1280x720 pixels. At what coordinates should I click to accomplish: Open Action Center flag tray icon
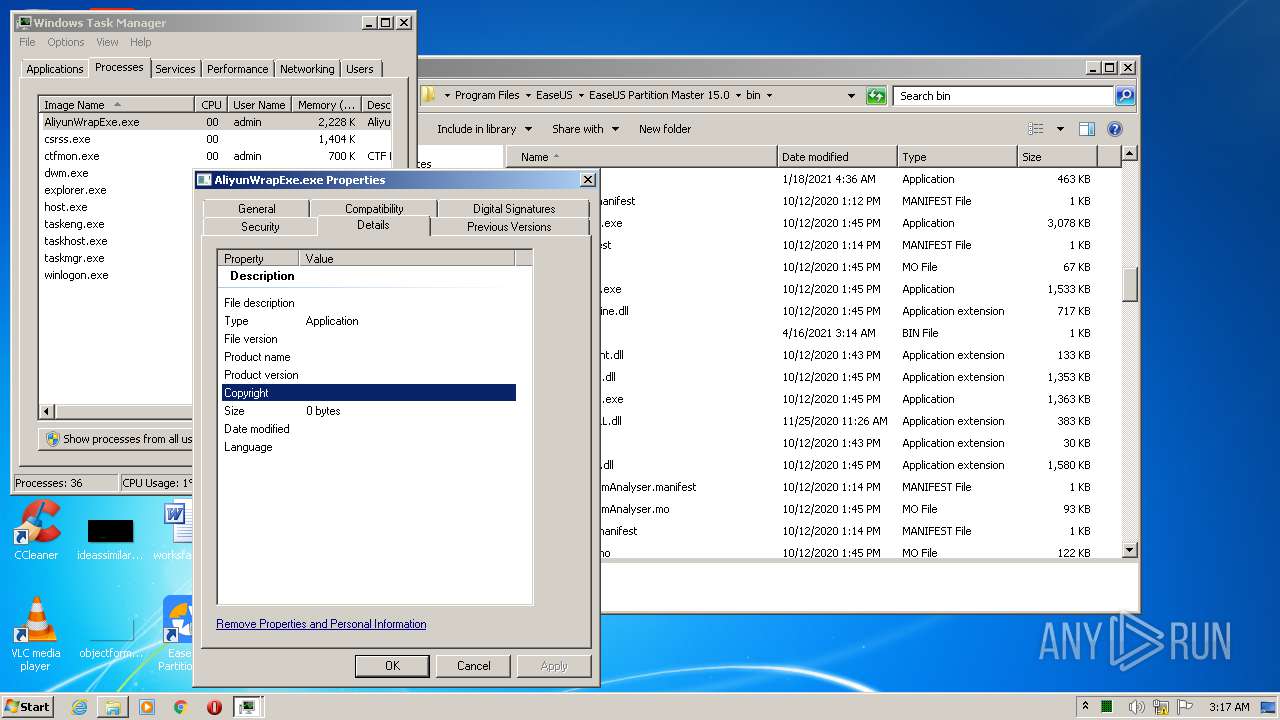[1186, 707]
